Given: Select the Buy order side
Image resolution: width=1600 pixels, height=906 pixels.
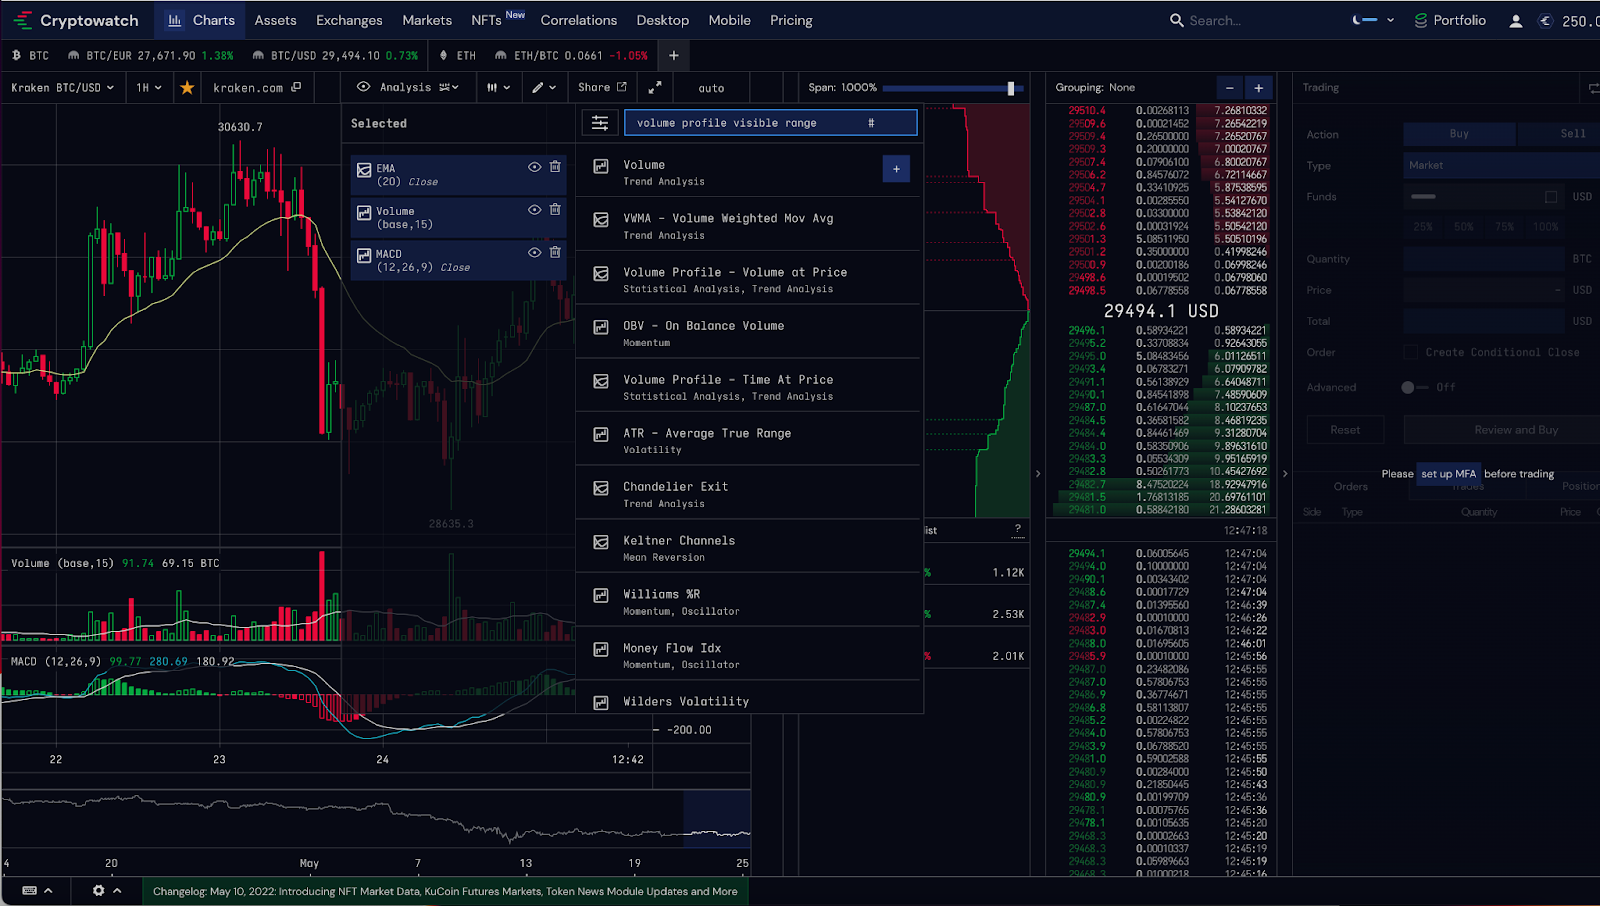Looking at the screenshot, I should tap(1459, 134).
